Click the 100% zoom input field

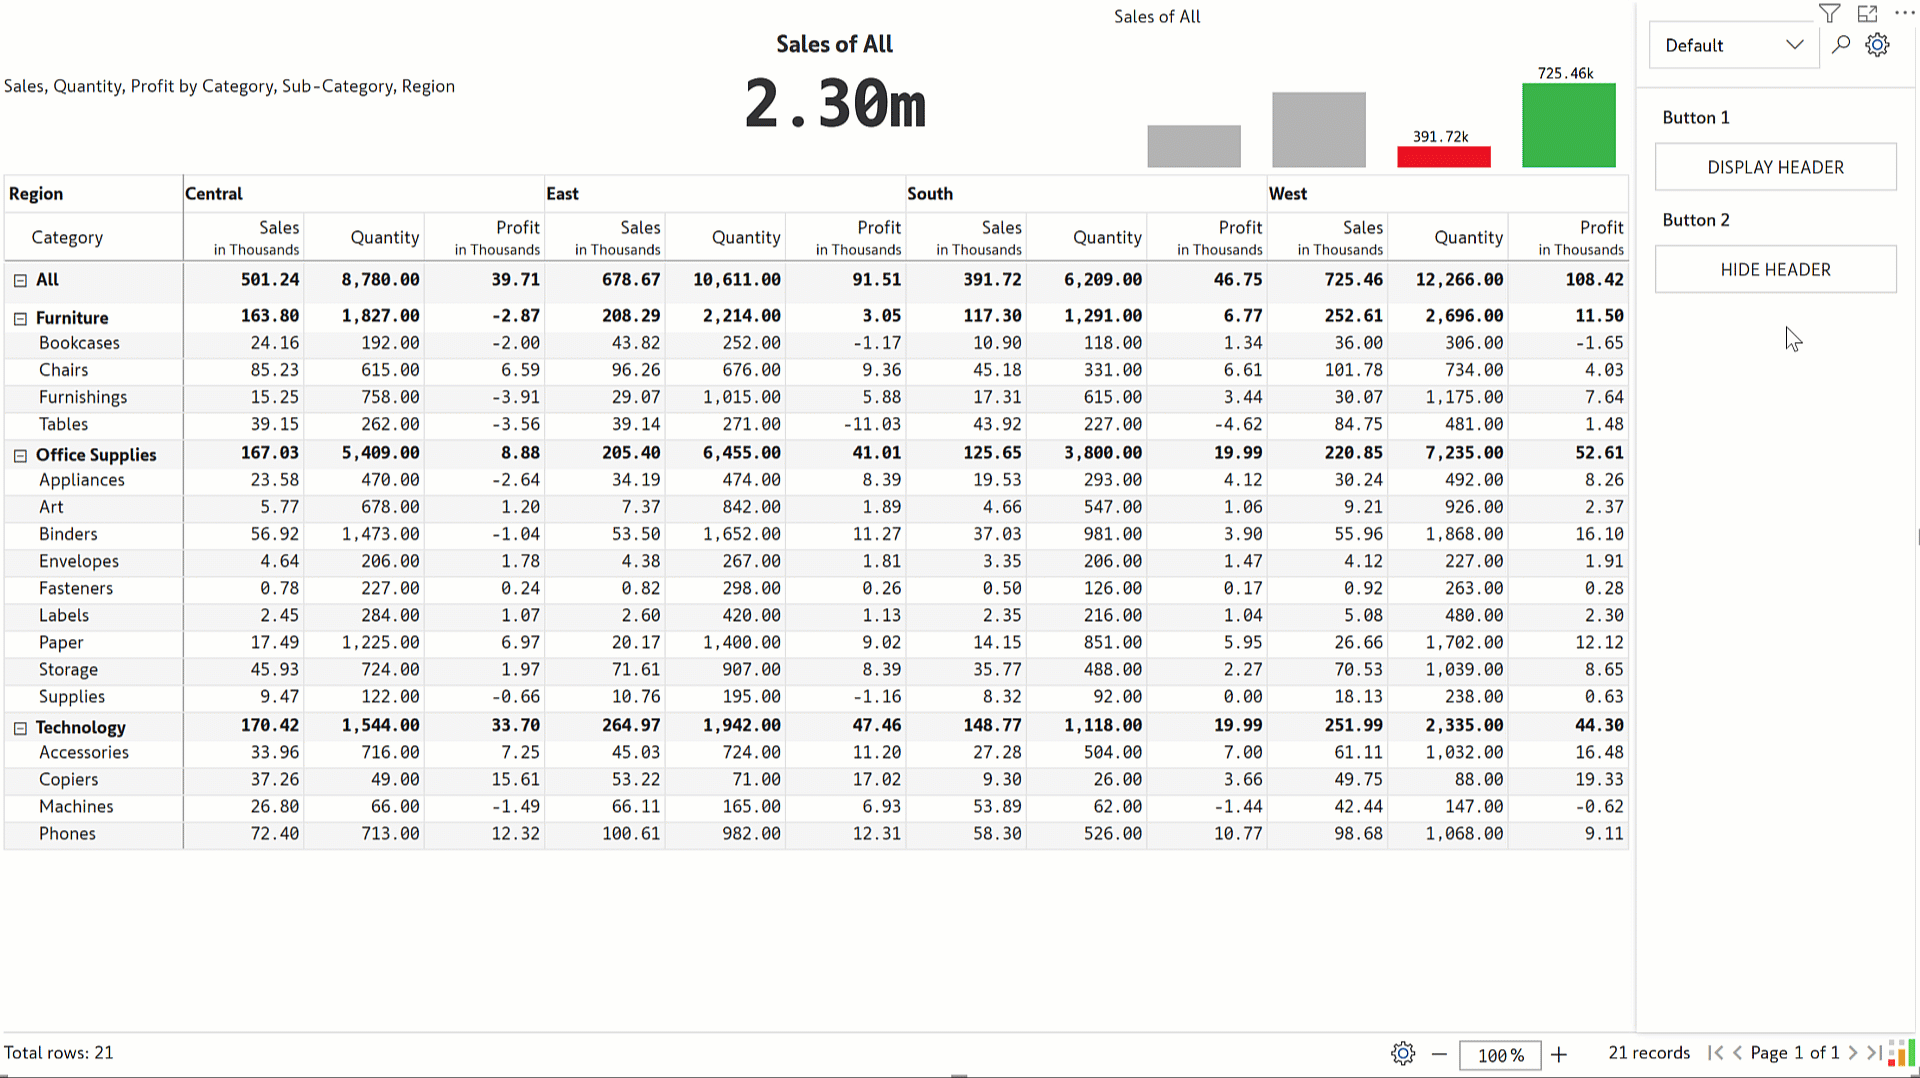(1500, 1054)
